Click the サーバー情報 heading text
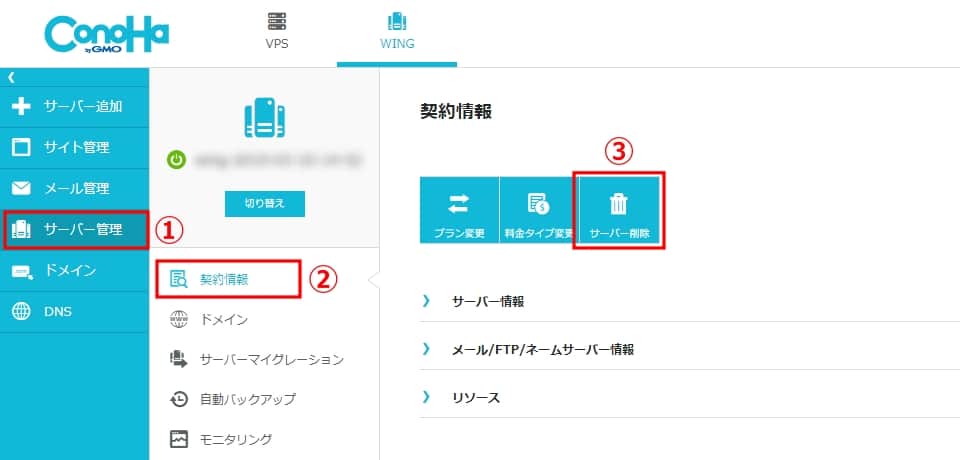 [x=488, y=301]
